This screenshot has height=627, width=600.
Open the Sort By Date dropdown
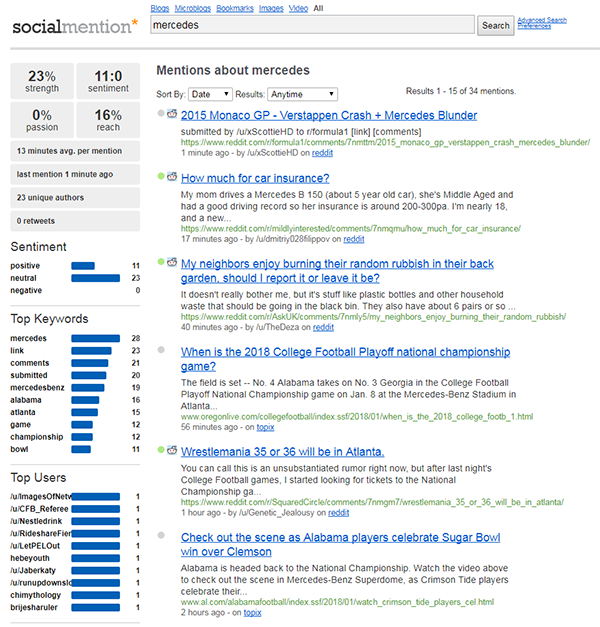(x=210, y=94)
